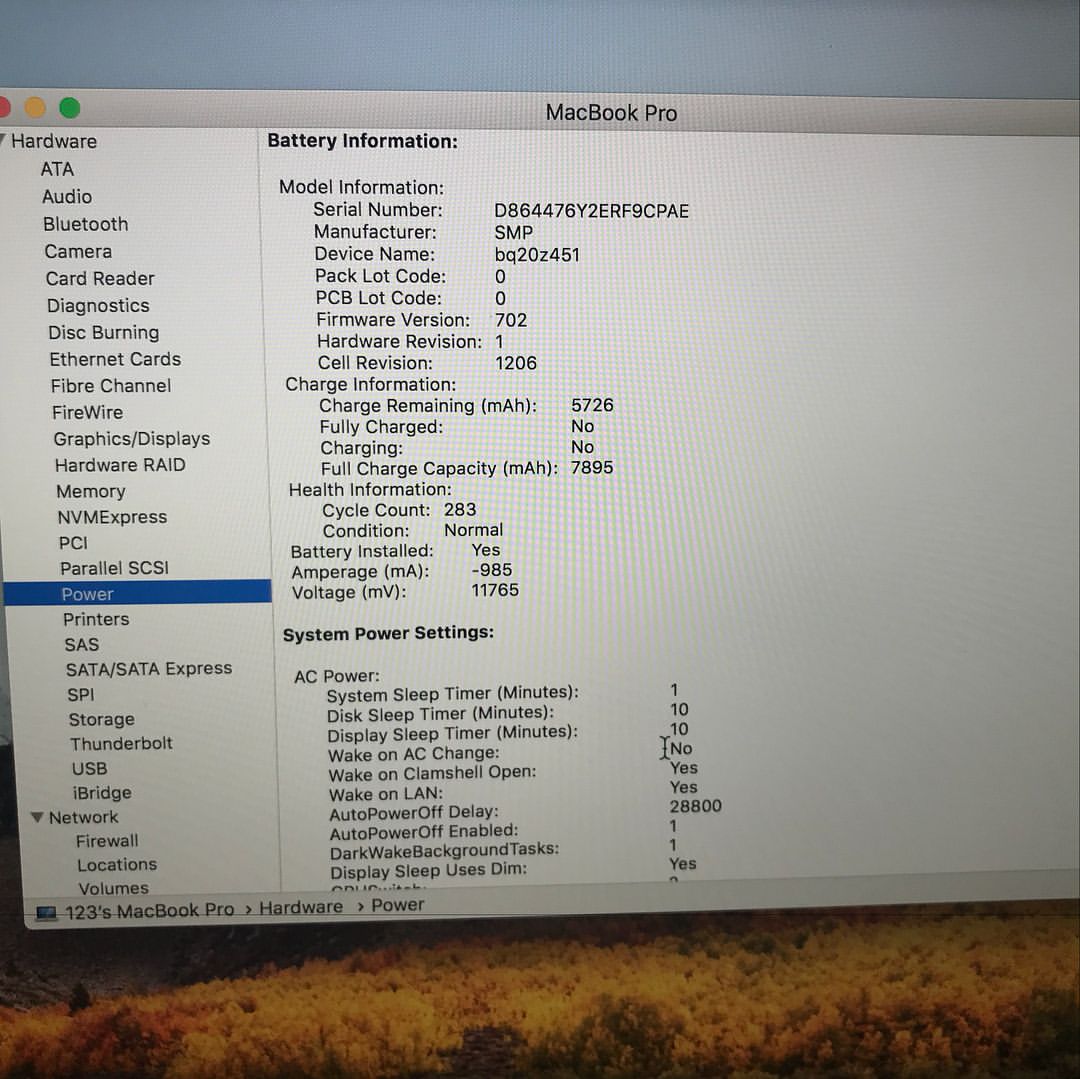Select Thunderbolt in the sidebar

click(121, 744)
